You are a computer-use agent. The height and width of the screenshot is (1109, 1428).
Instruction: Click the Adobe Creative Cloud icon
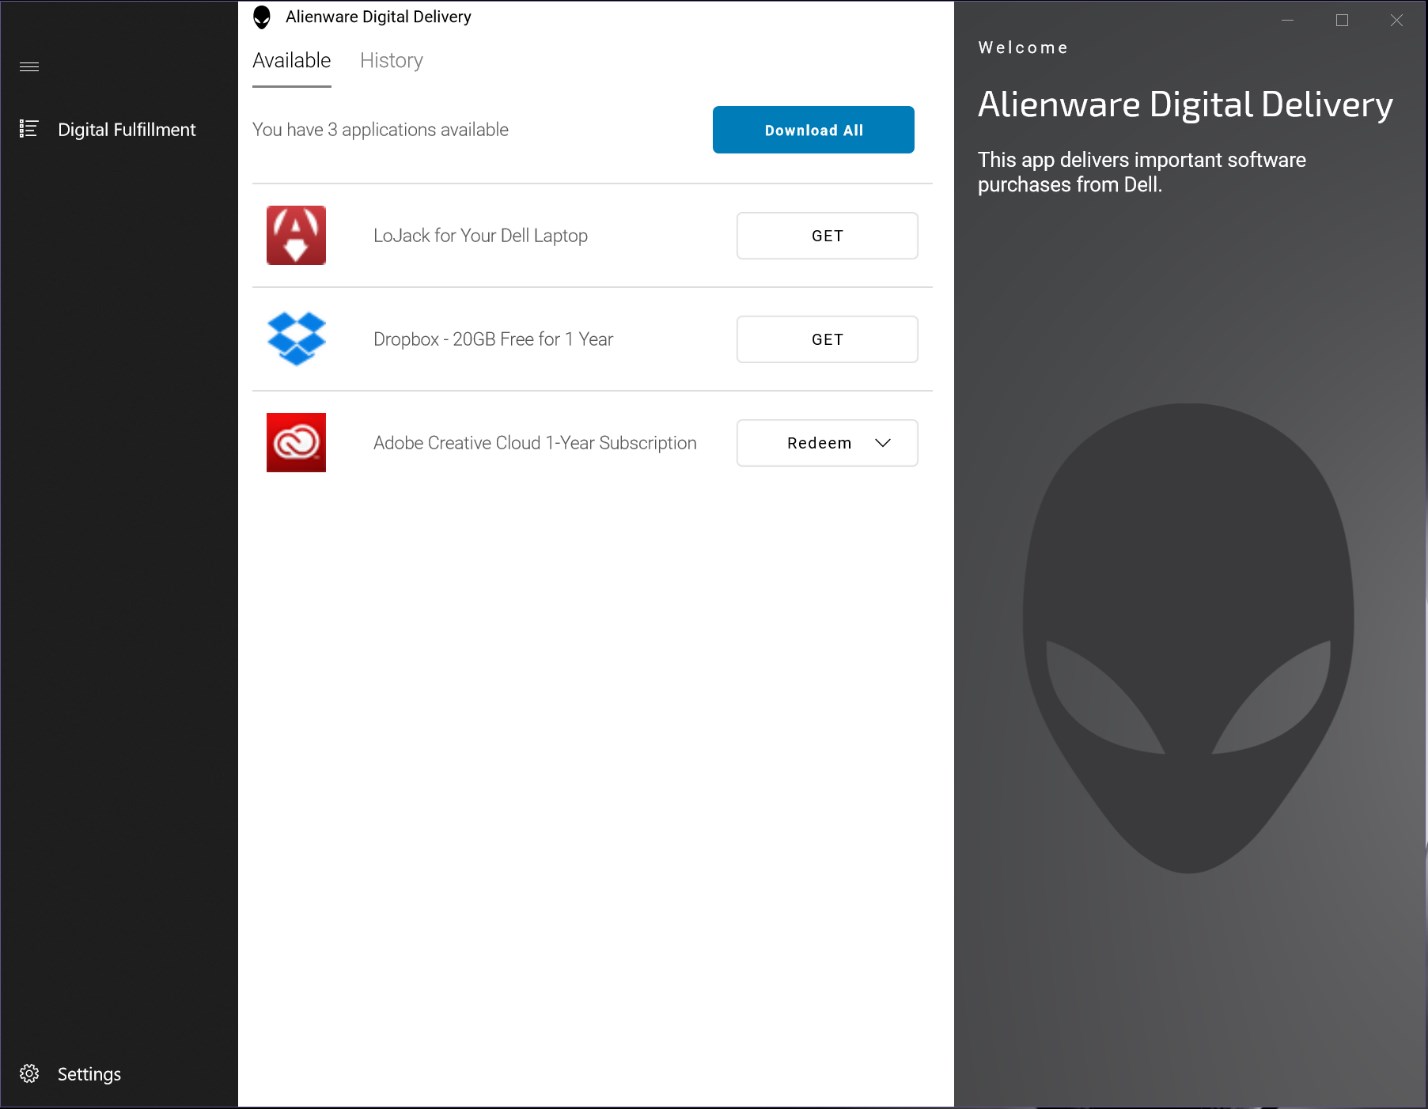[x=296, y=442]
